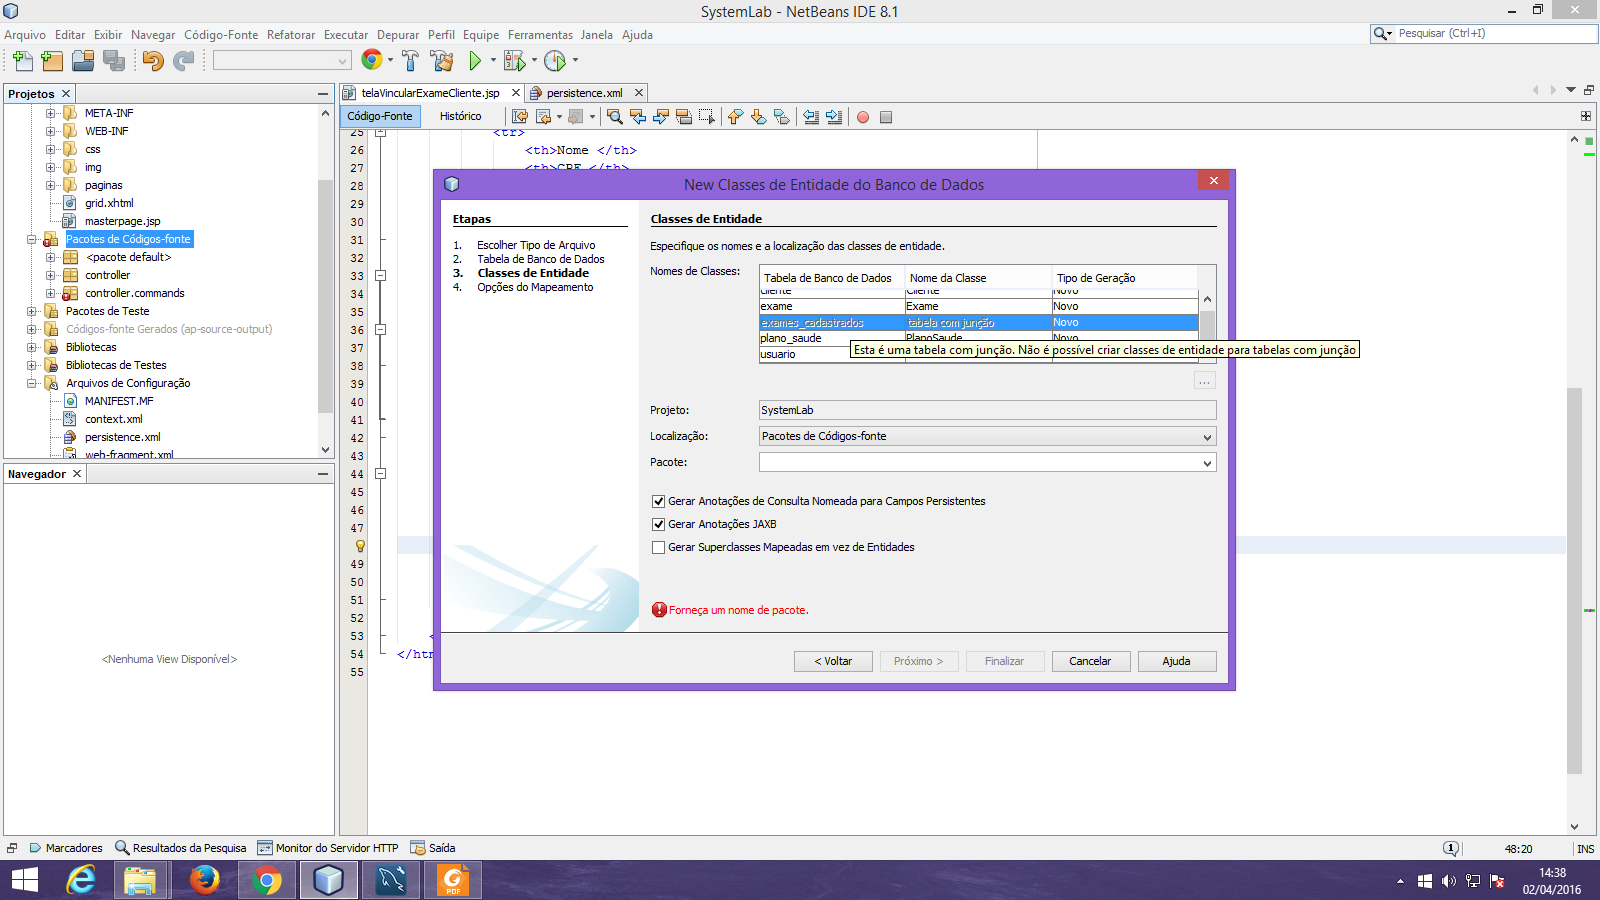Screen dimensions: 1600x900
Task: Close the Navegador panel tab
Action: coord(76,474)
